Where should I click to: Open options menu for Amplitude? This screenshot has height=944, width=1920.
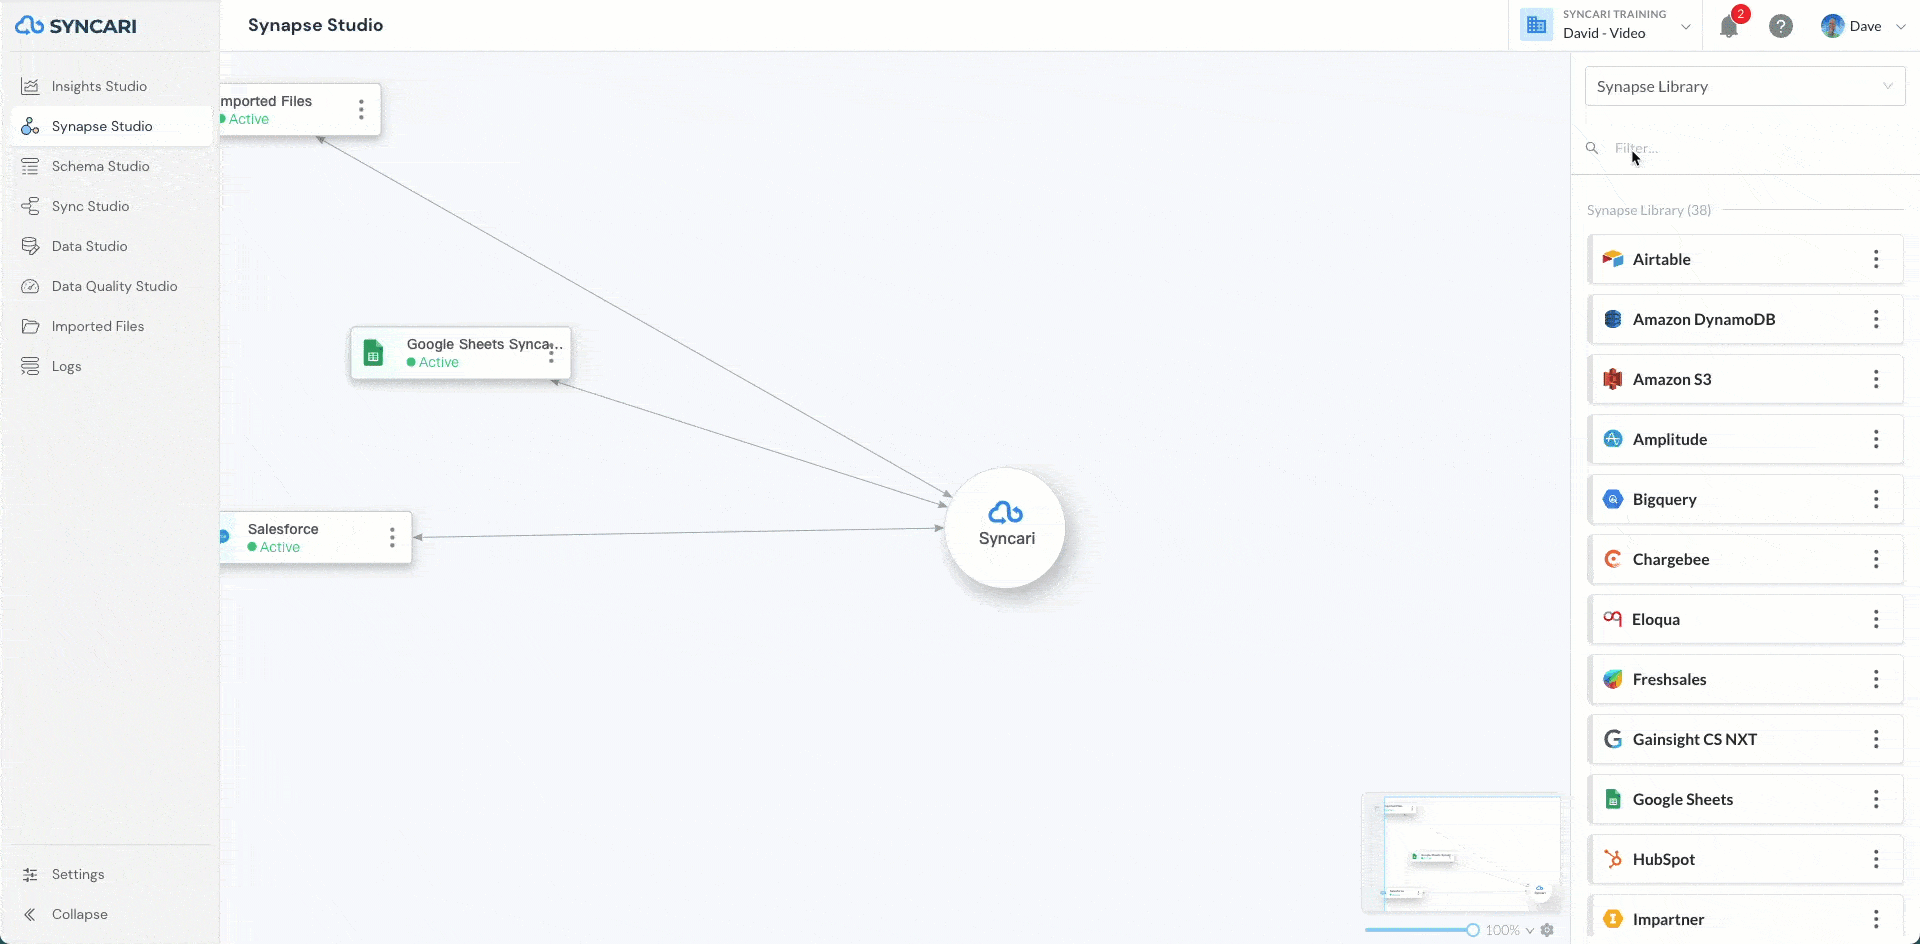pos(1876,439)
